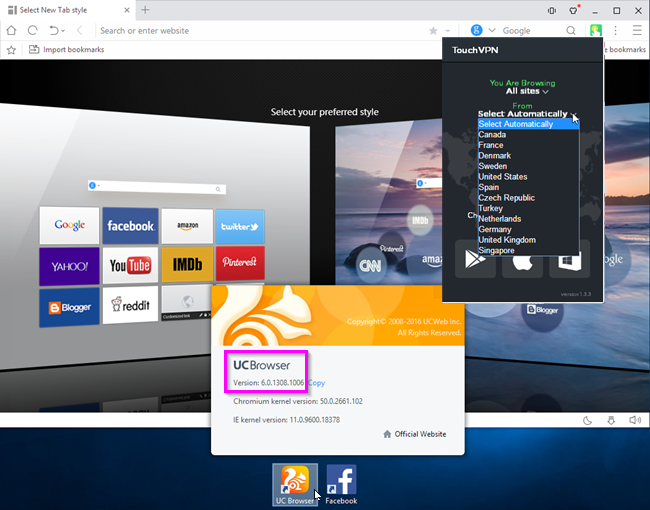Click the house icon beside Official Website
Viewport: 650px width, 510px height.
point(387,434)
